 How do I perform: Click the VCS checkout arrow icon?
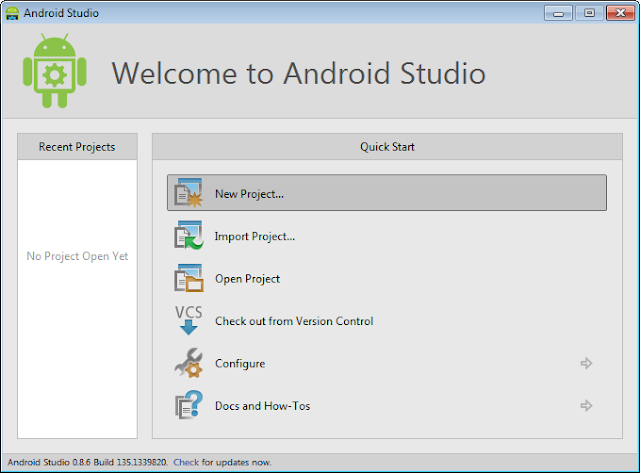pyautogui.click(x=189, y=320)
